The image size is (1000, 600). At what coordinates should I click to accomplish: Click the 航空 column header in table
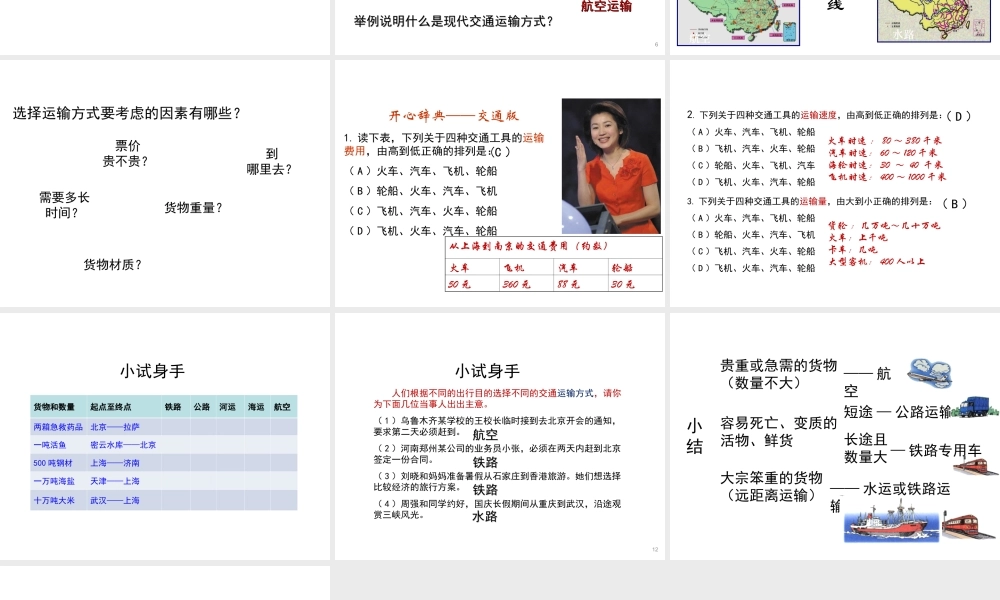coord(282,407)
